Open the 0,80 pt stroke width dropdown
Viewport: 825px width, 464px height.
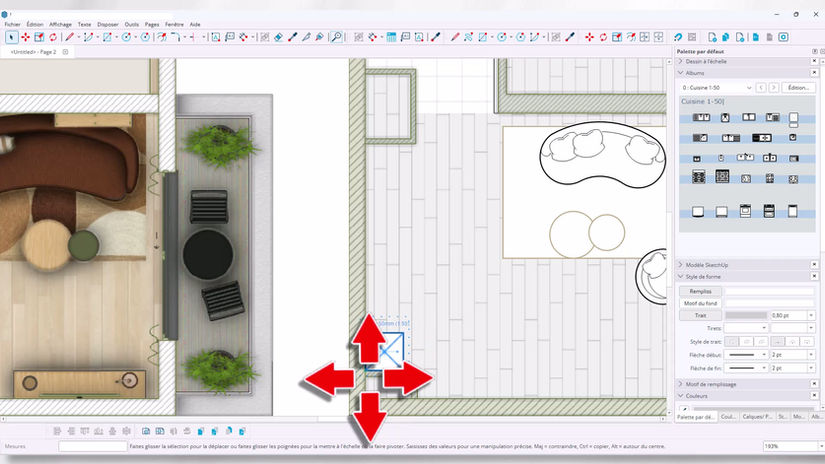click(x=811, y=315)
